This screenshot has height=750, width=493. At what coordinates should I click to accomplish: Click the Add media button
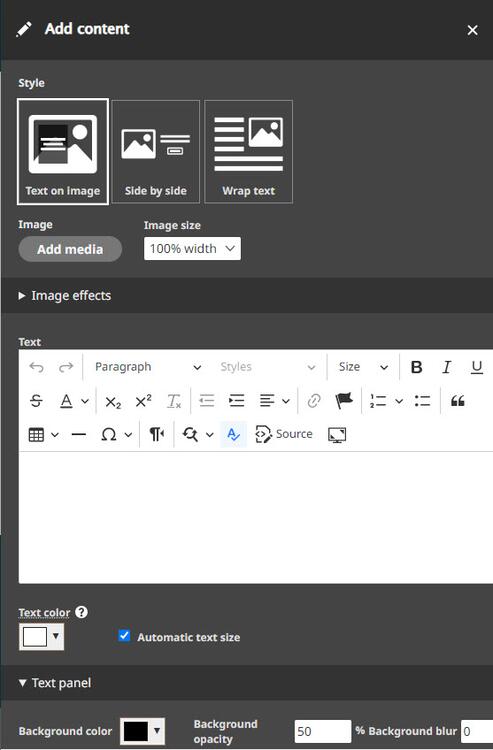coord(70,249)
